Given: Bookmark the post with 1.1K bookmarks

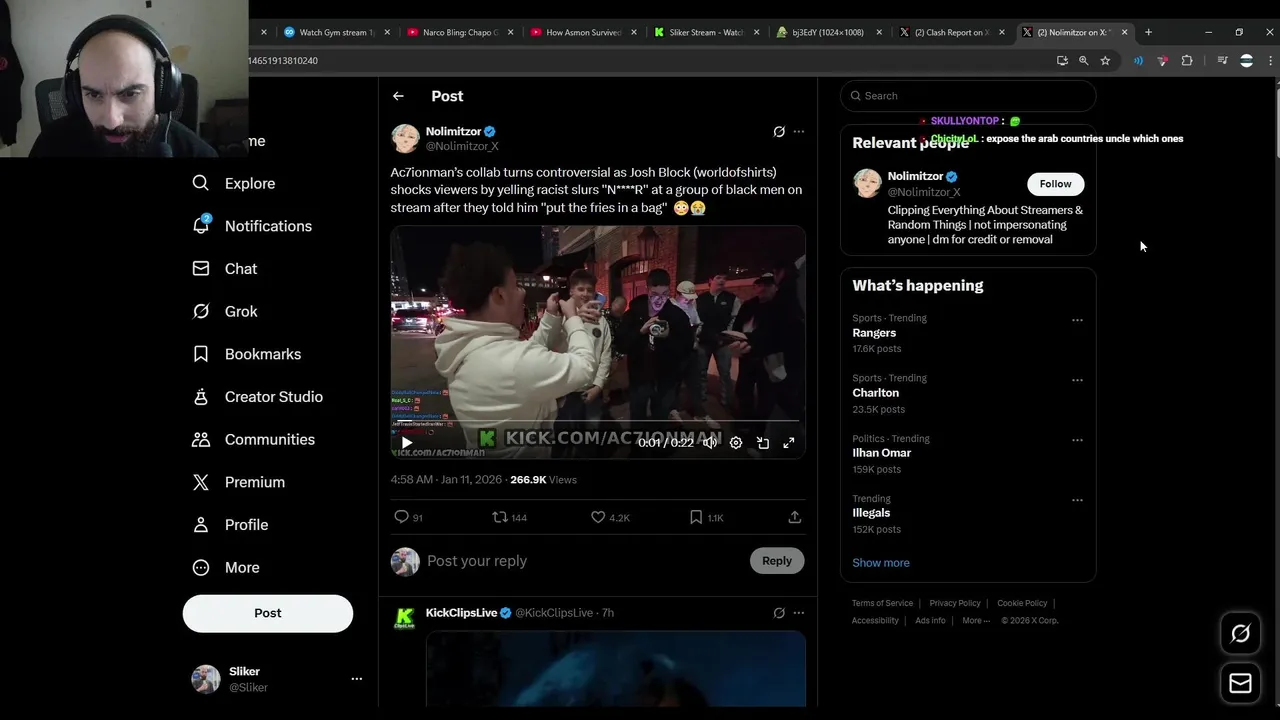Looking at the screenshot, I should [x=696, y=517].
